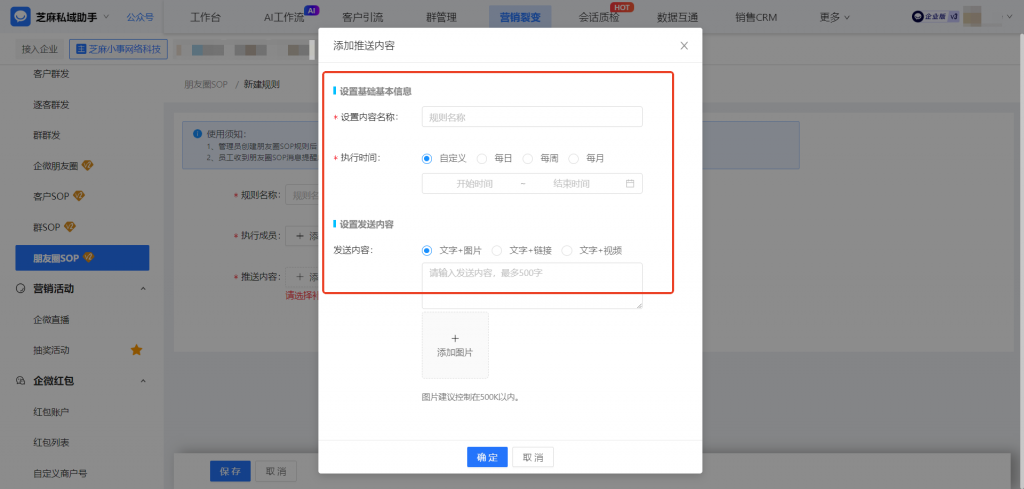Viewport: 1024px width, 489px height.
Task: Open 红包账户 in sidebar
Action: click(x=51, y=412)
